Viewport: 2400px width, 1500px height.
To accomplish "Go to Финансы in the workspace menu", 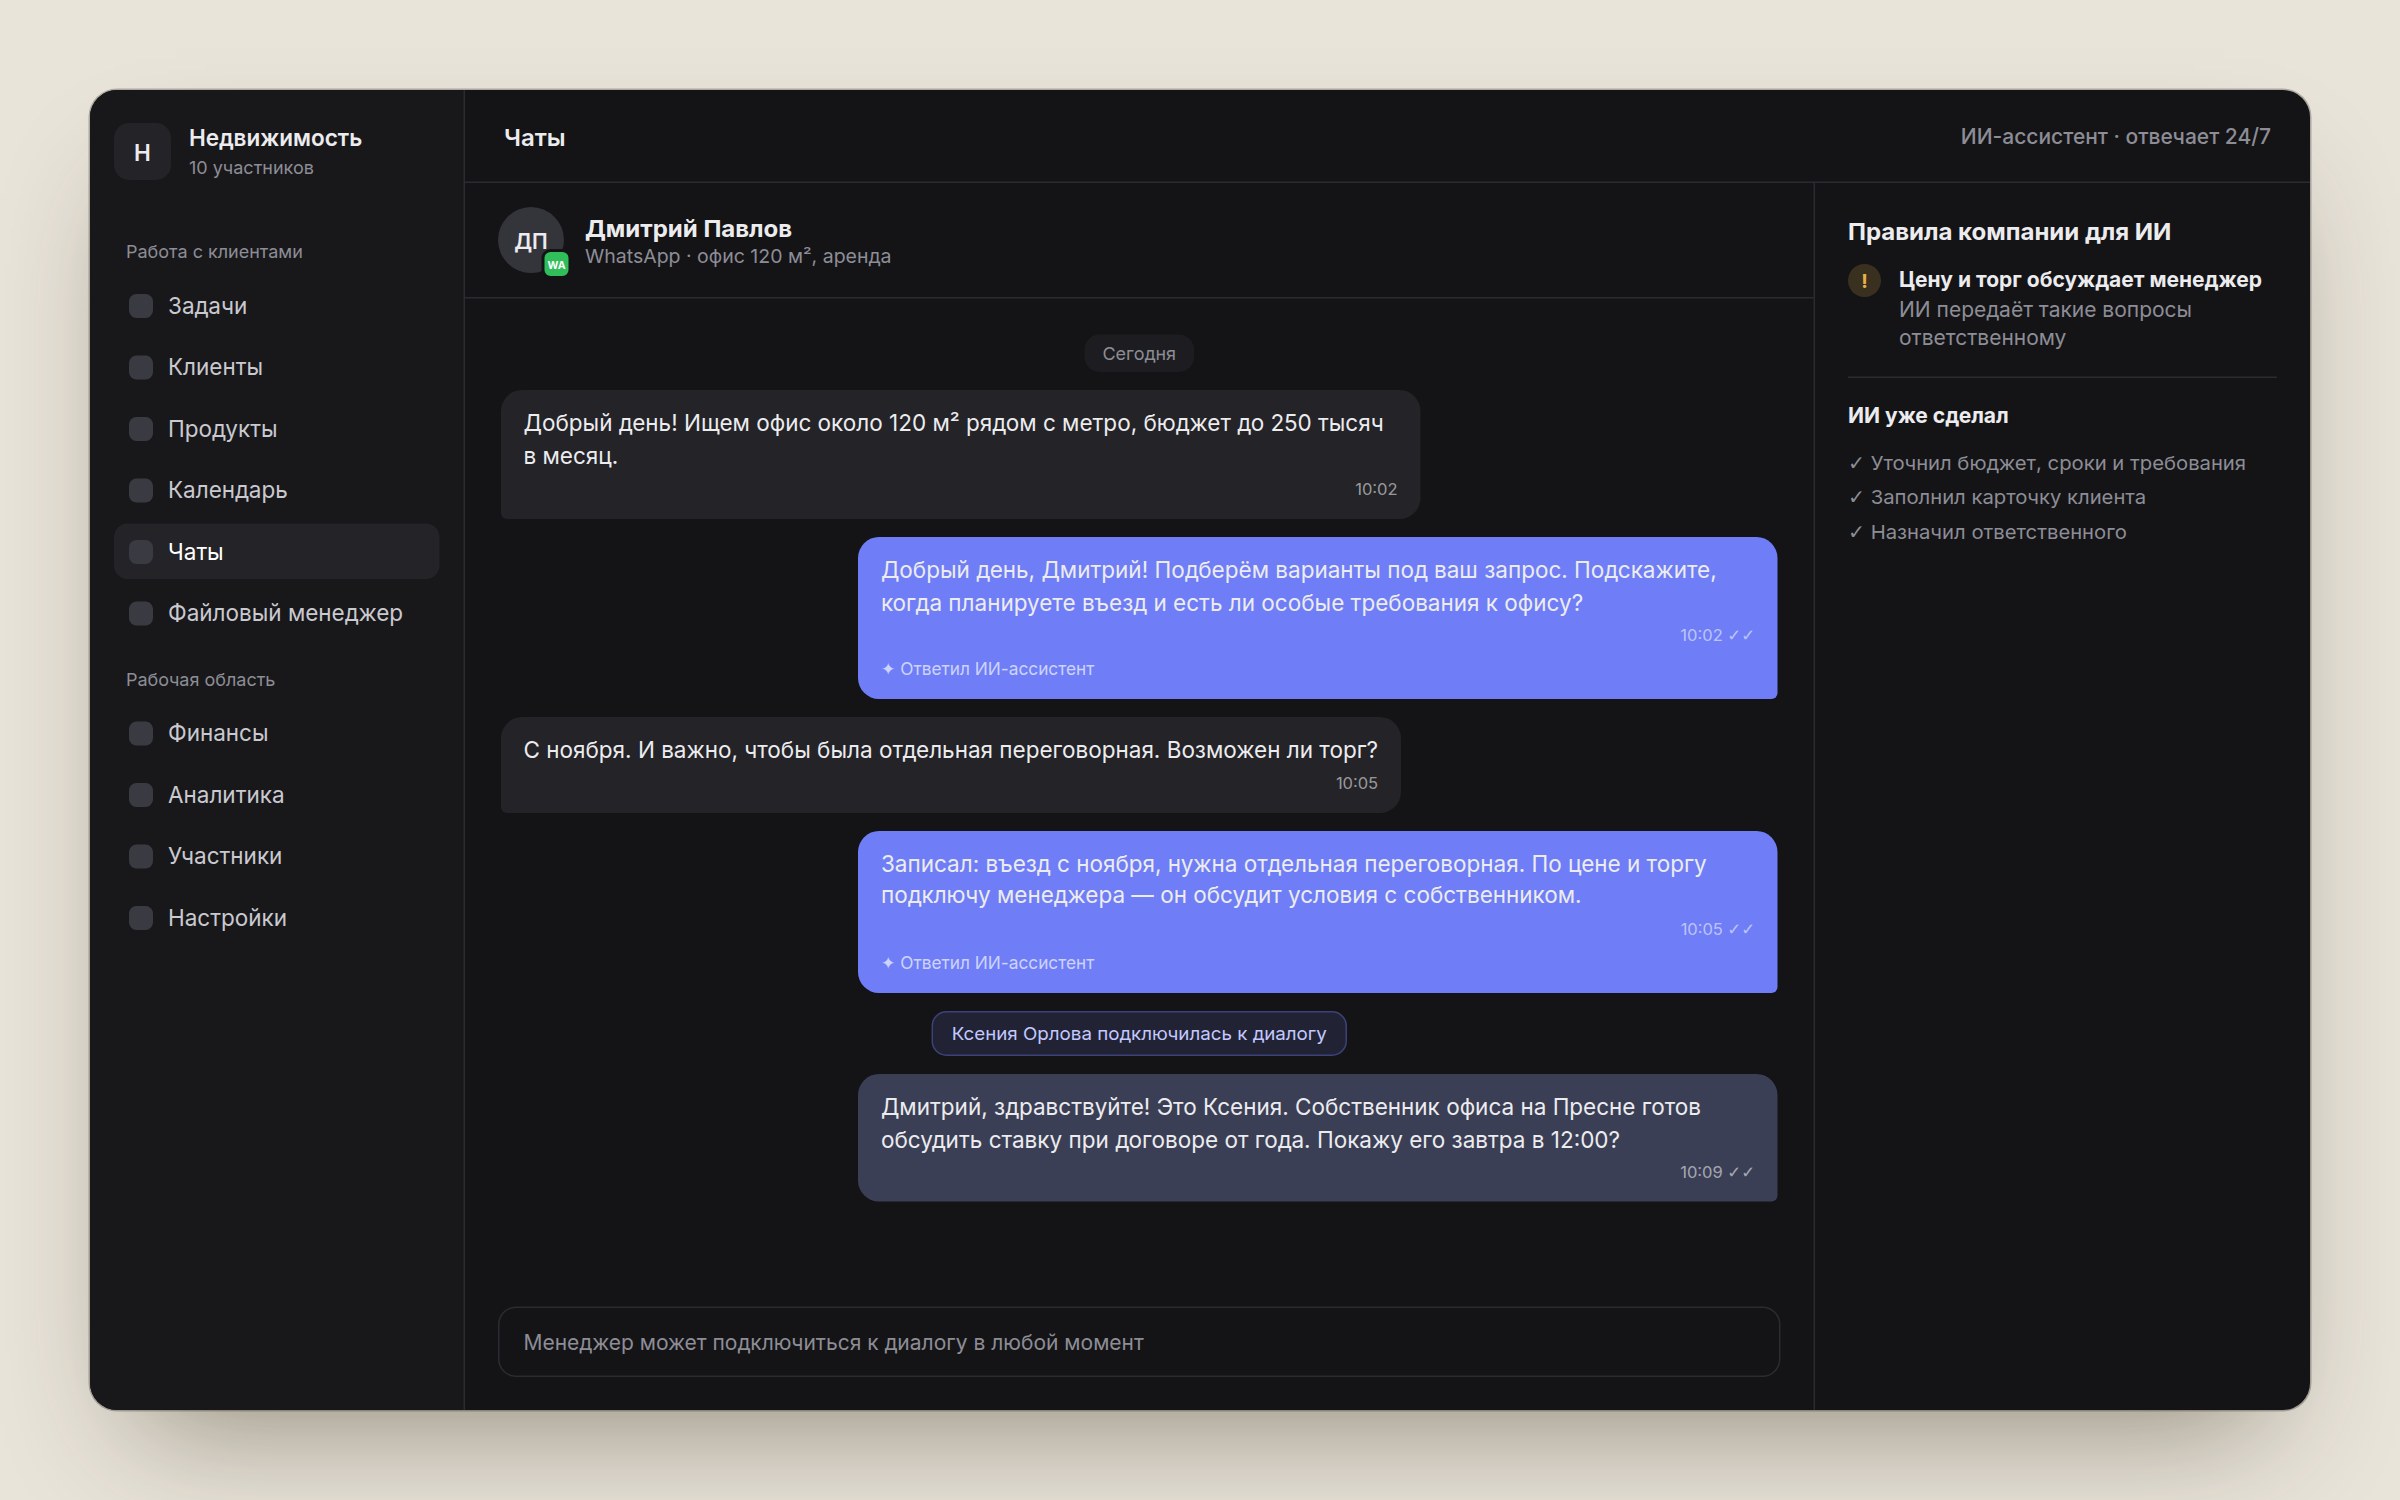I will point(277,733).
